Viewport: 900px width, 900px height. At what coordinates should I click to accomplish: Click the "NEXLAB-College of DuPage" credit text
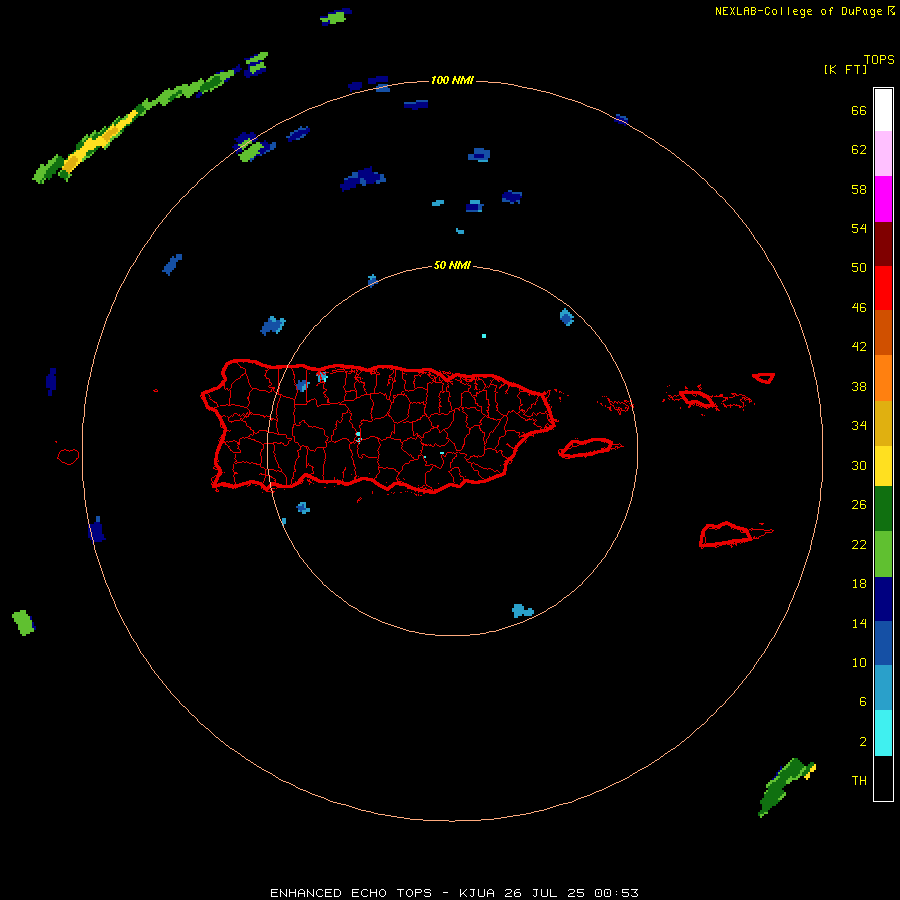(x=798, y=11)
